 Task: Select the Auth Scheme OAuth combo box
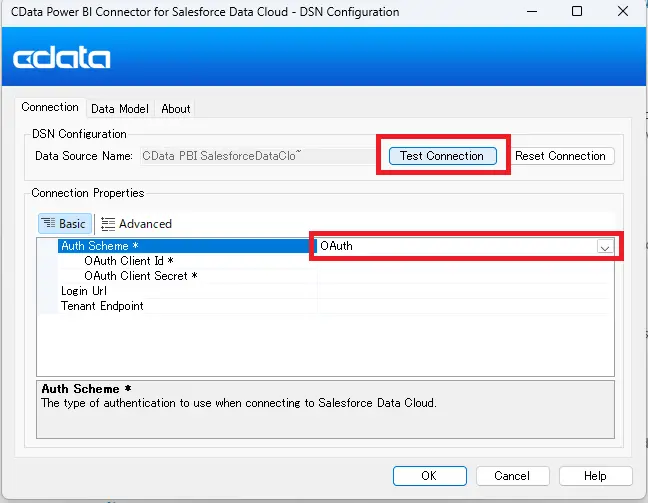click(x=456, y=246)
